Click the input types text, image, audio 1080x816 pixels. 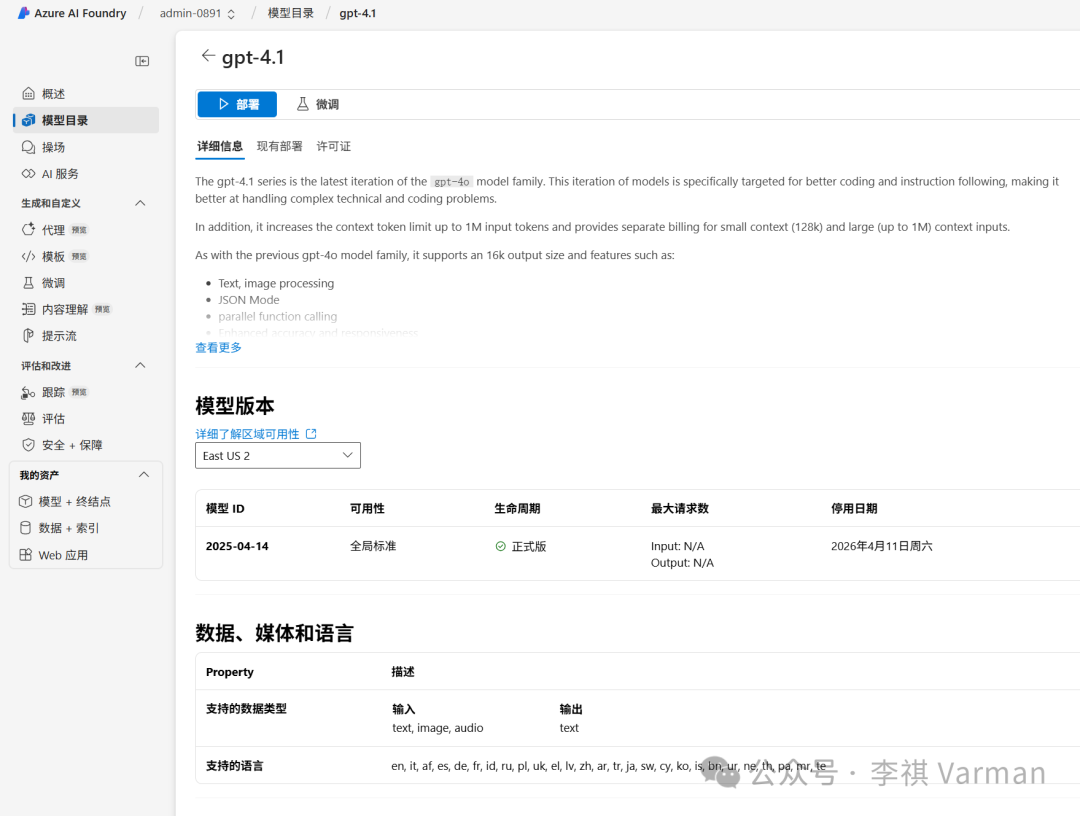tap(438, 728)
